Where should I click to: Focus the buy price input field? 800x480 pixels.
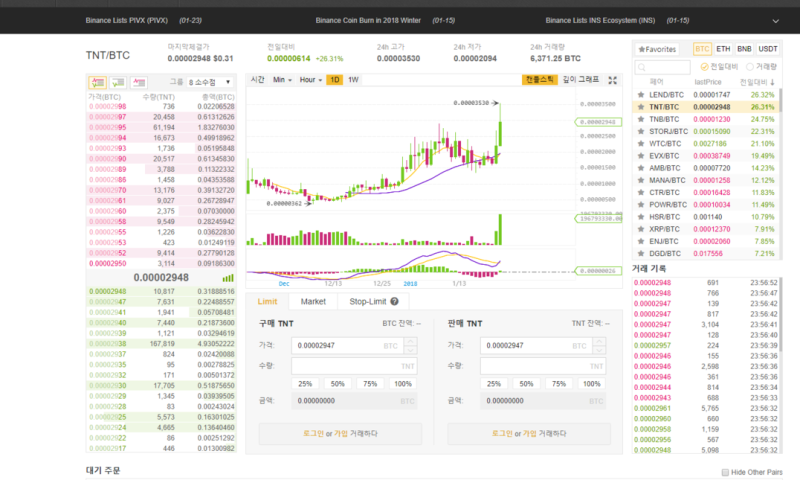pyautogui.click(x=348, y=346)
